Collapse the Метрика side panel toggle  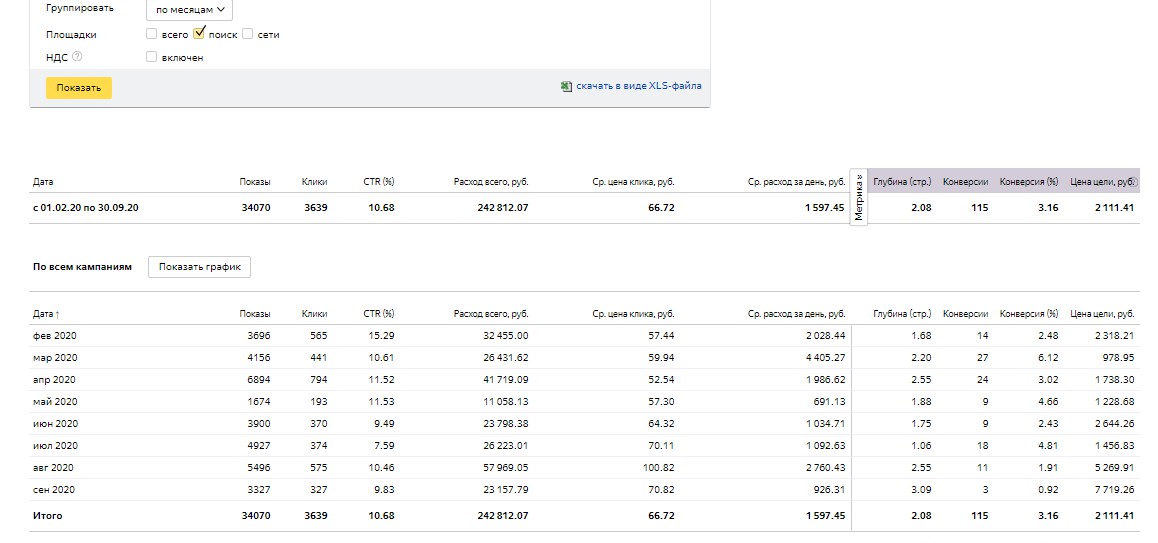click(859, 197)
